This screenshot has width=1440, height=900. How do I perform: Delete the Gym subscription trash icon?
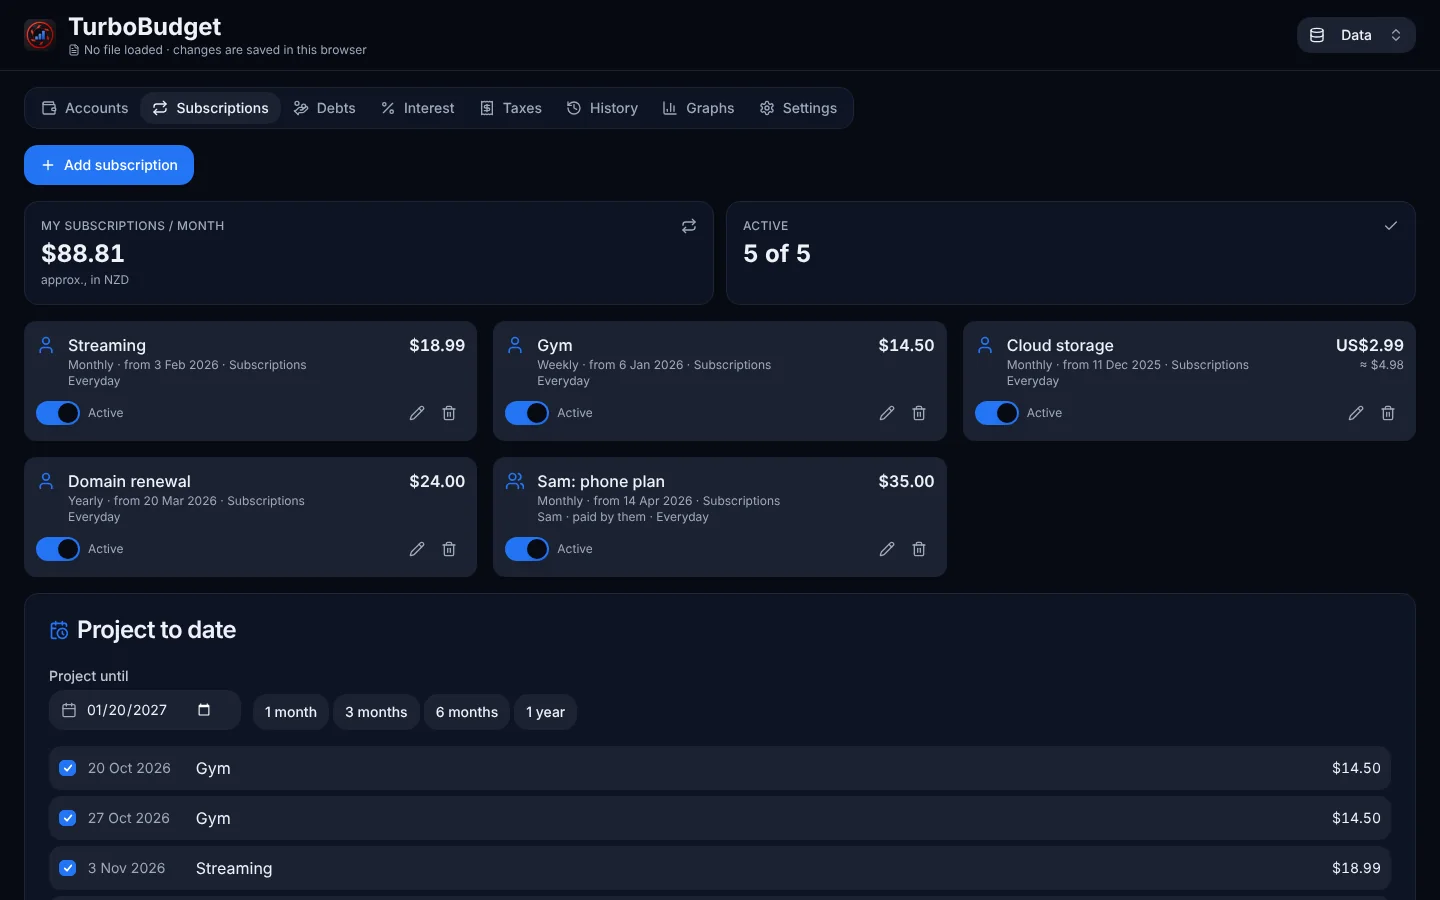919,413
